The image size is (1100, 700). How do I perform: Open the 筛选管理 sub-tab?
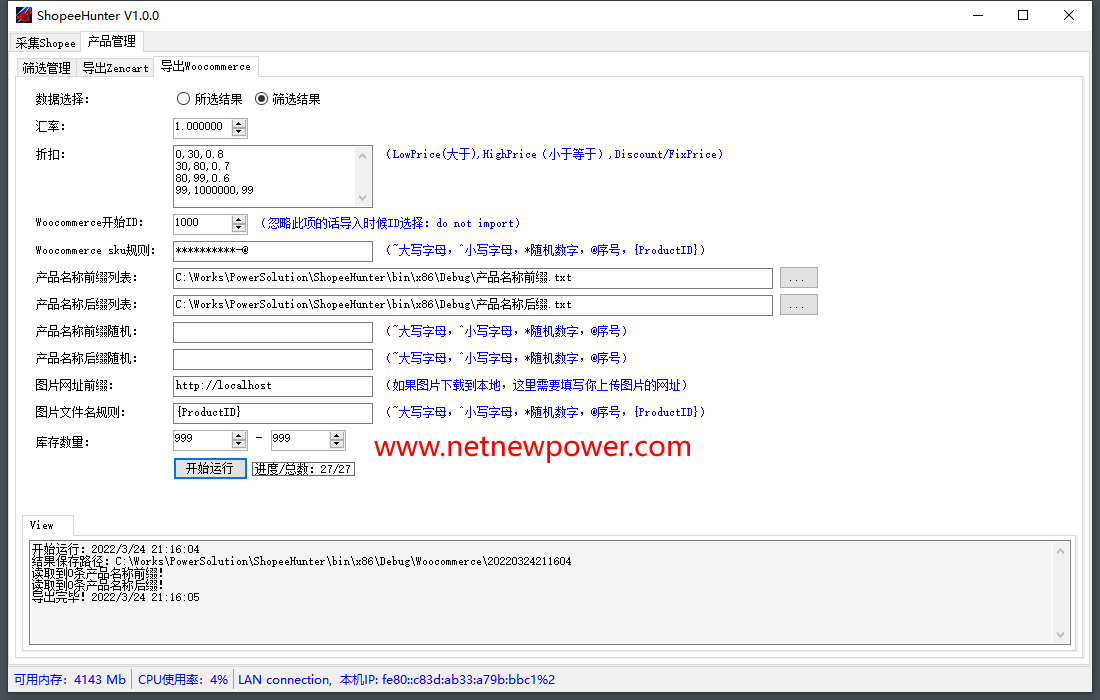click(x=46, y=68)
